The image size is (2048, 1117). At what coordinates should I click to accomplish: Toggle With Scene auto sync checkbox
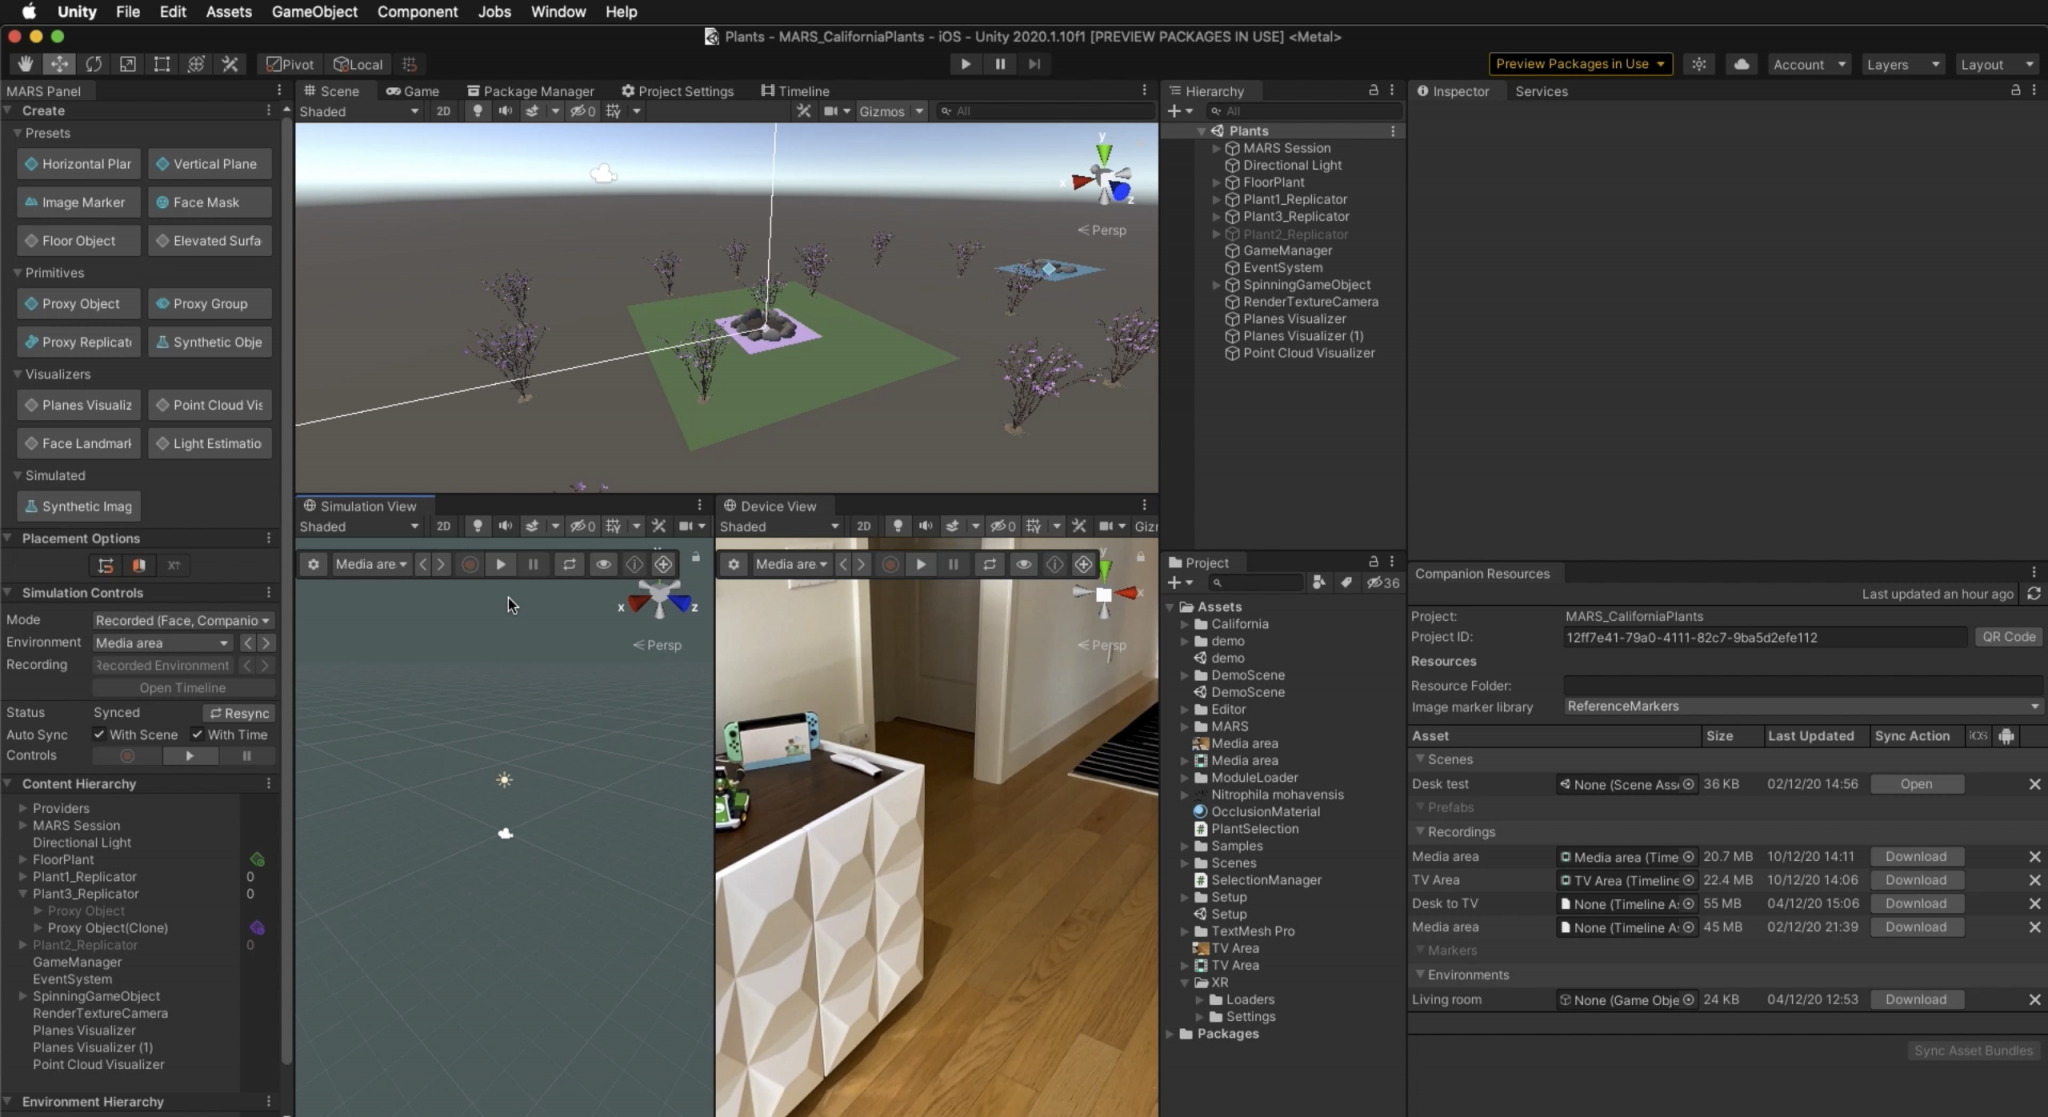tap(99, 734)
